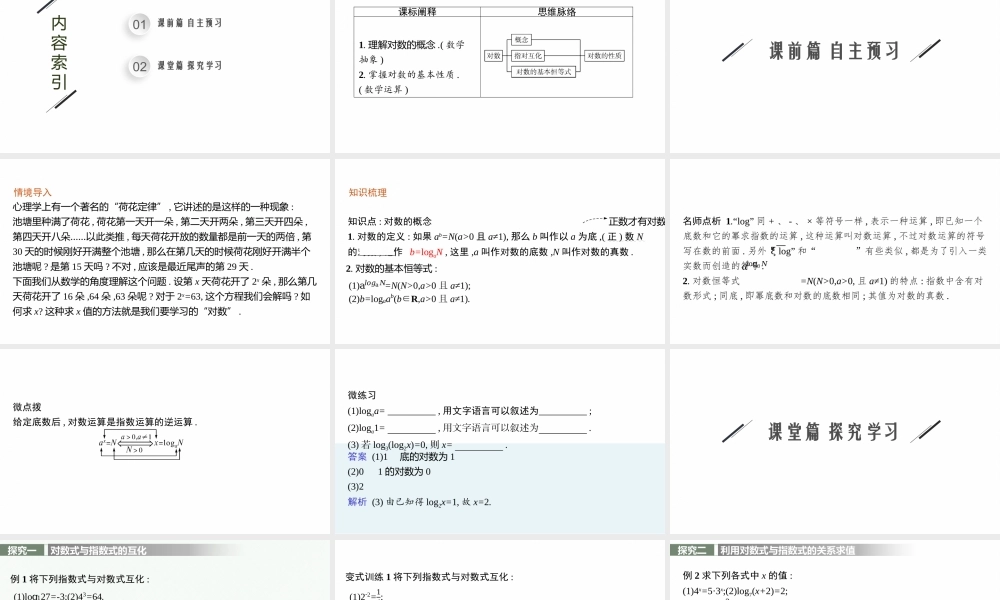The width and height of the screenshot is (1000, 600).
Task: Click the 课标阐释 table header
Action: coord(417,11)
